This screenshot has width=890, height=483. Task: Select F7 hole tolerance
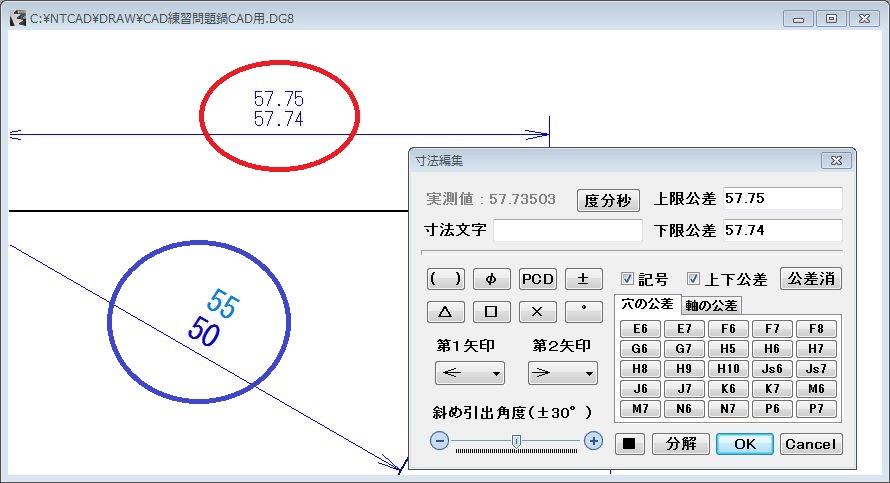pos(772,329)
